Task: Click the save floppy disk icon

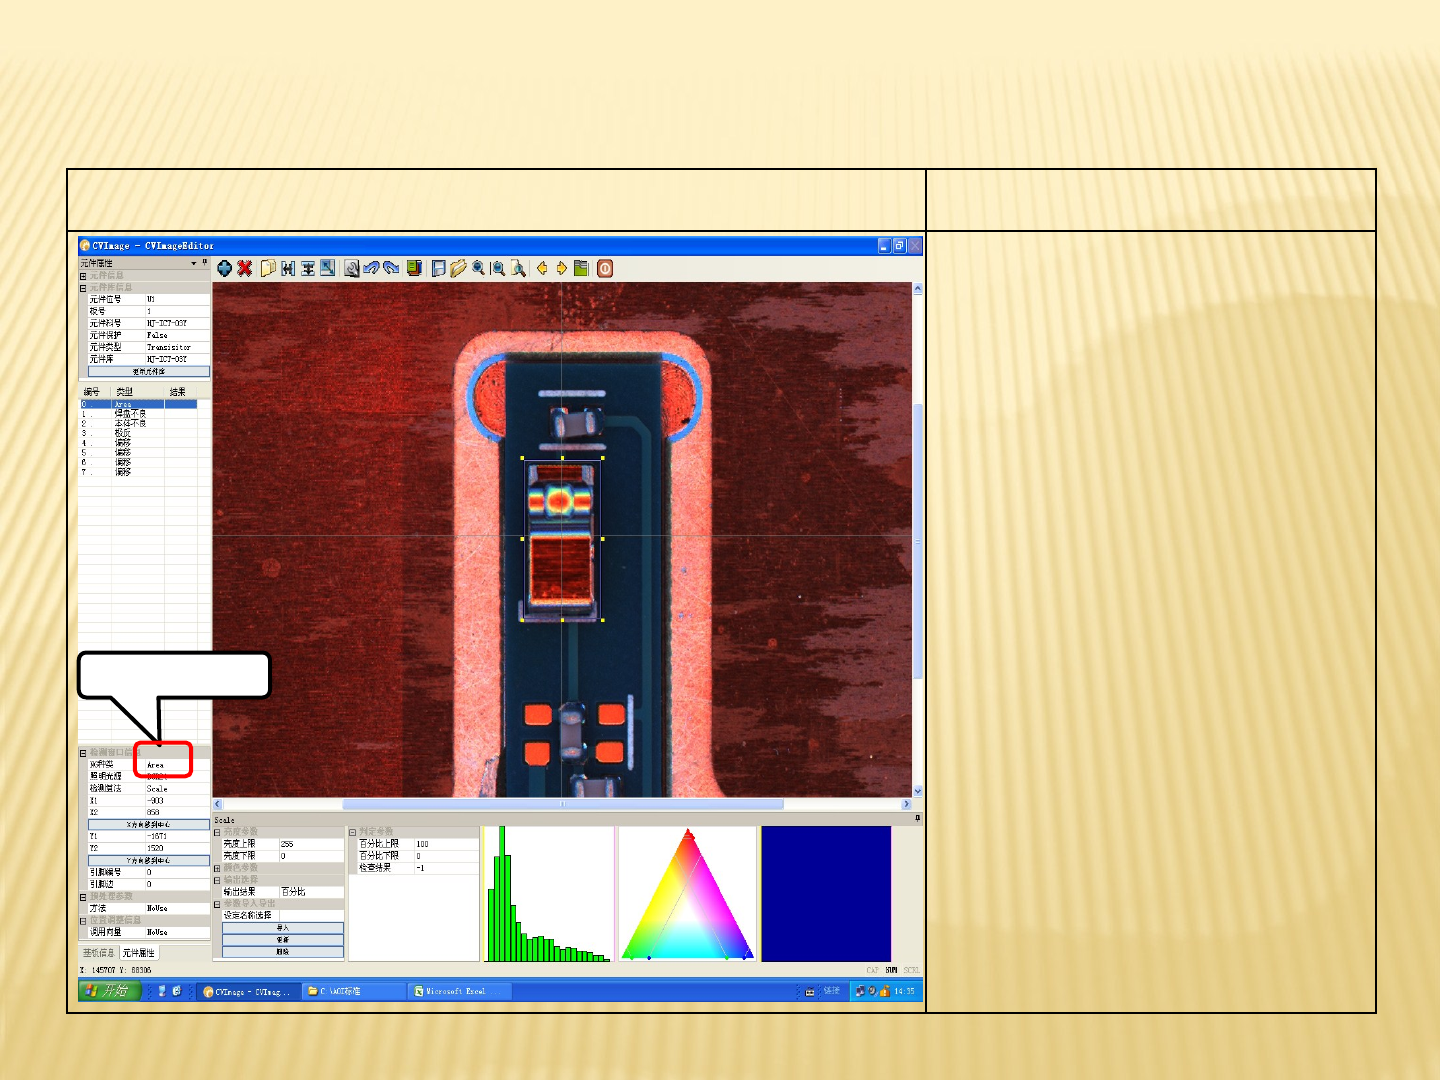Action: 438,268
